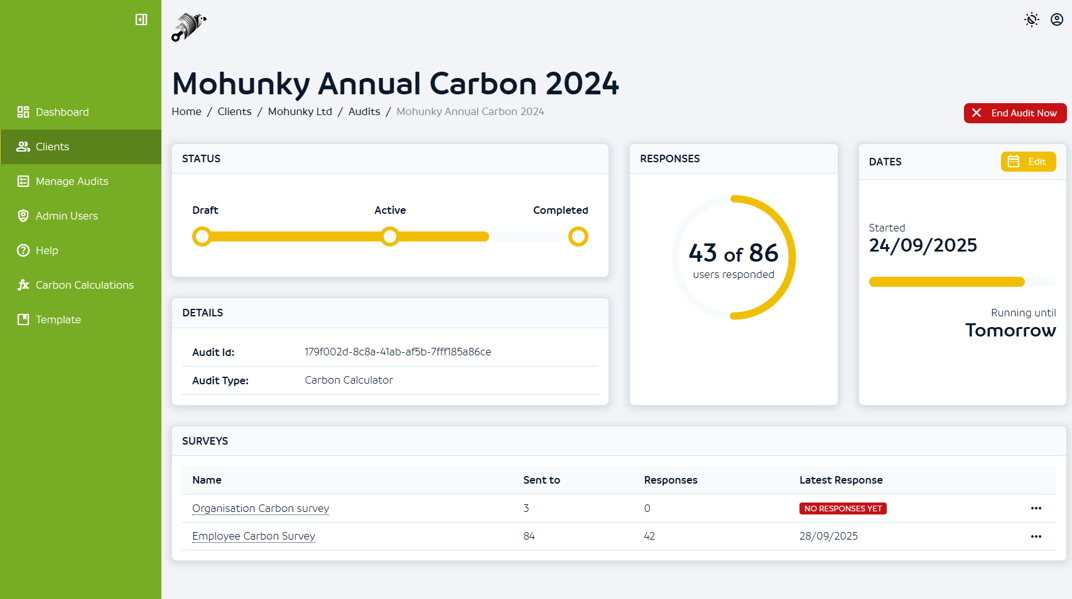
Task: Open the Help question mark icon
Action: click(x=23, y=250)
